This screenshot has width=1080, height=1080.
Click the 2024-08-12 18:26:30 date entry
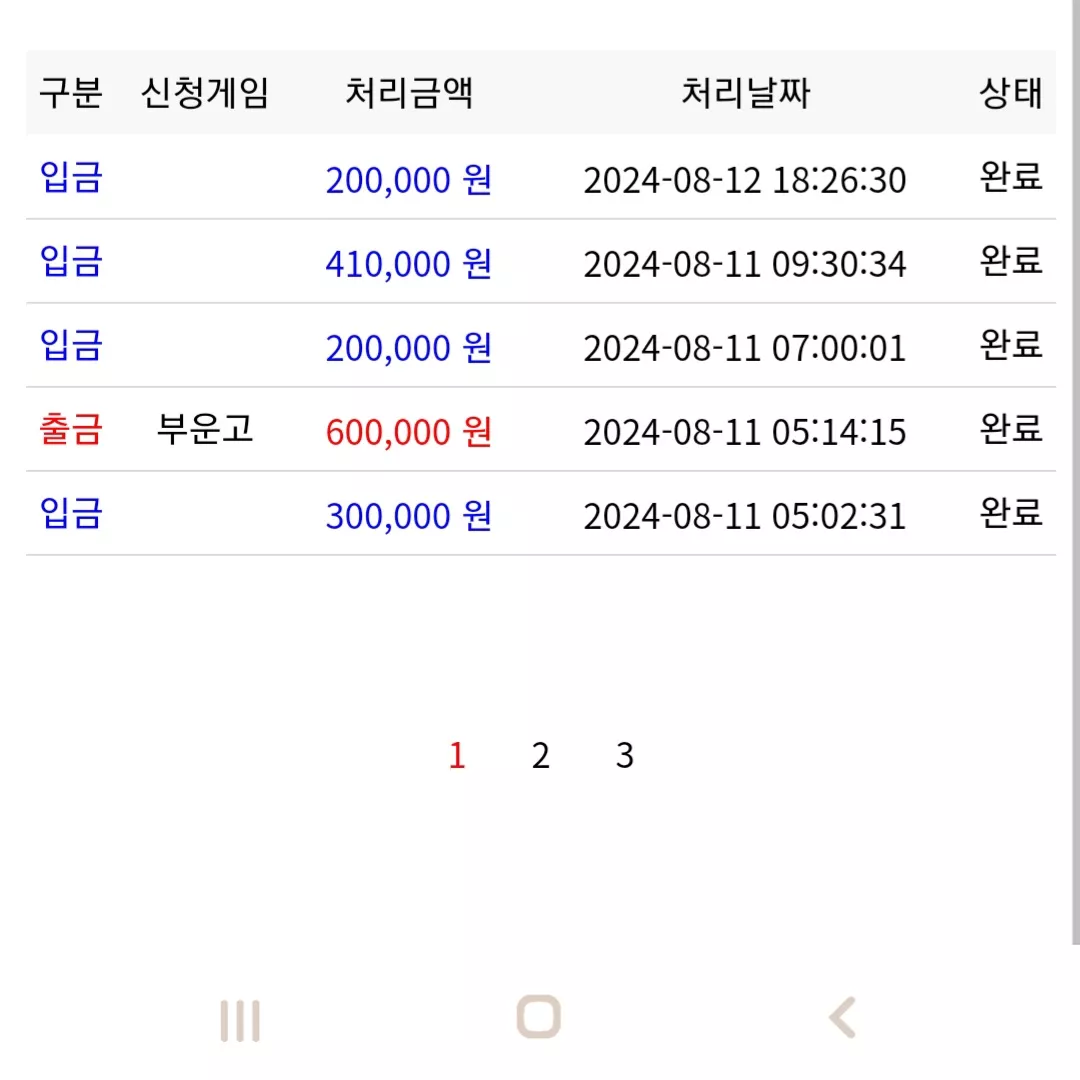745,180
